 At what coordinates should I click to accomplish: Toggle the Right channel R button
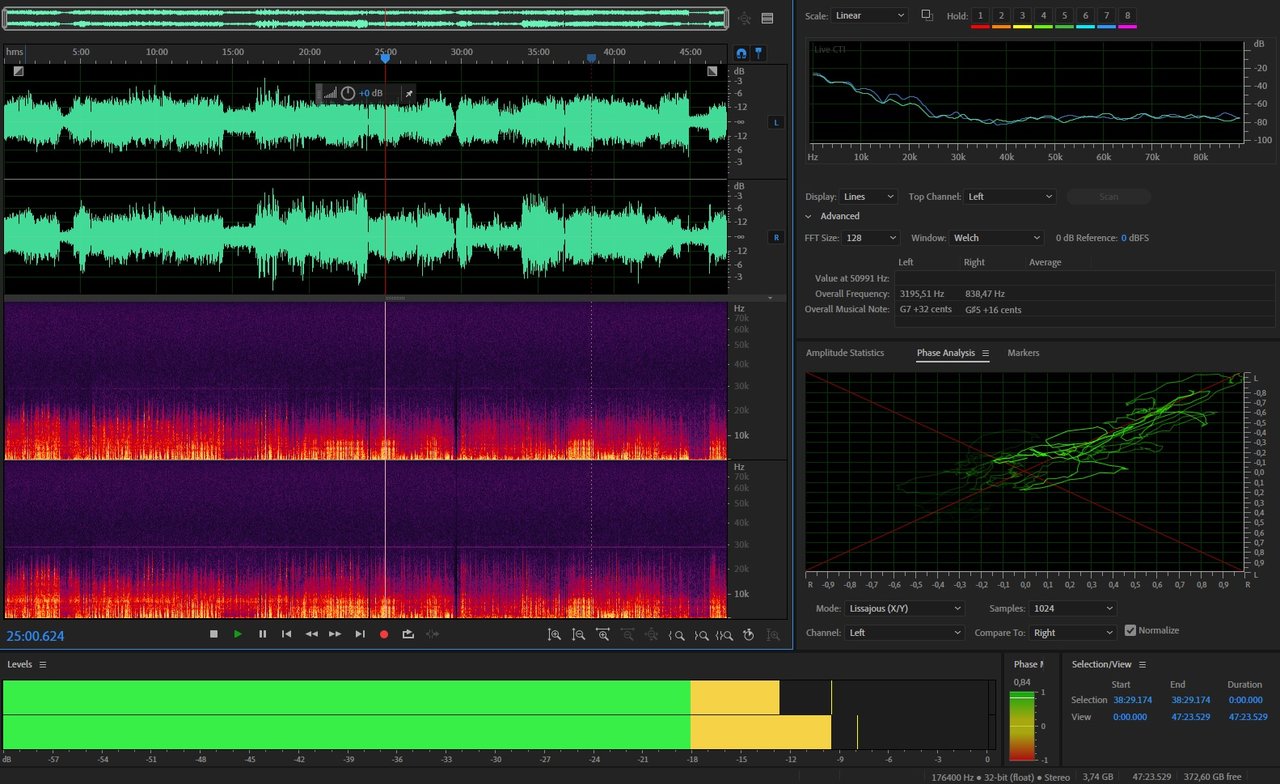click(x=775, y=237)
